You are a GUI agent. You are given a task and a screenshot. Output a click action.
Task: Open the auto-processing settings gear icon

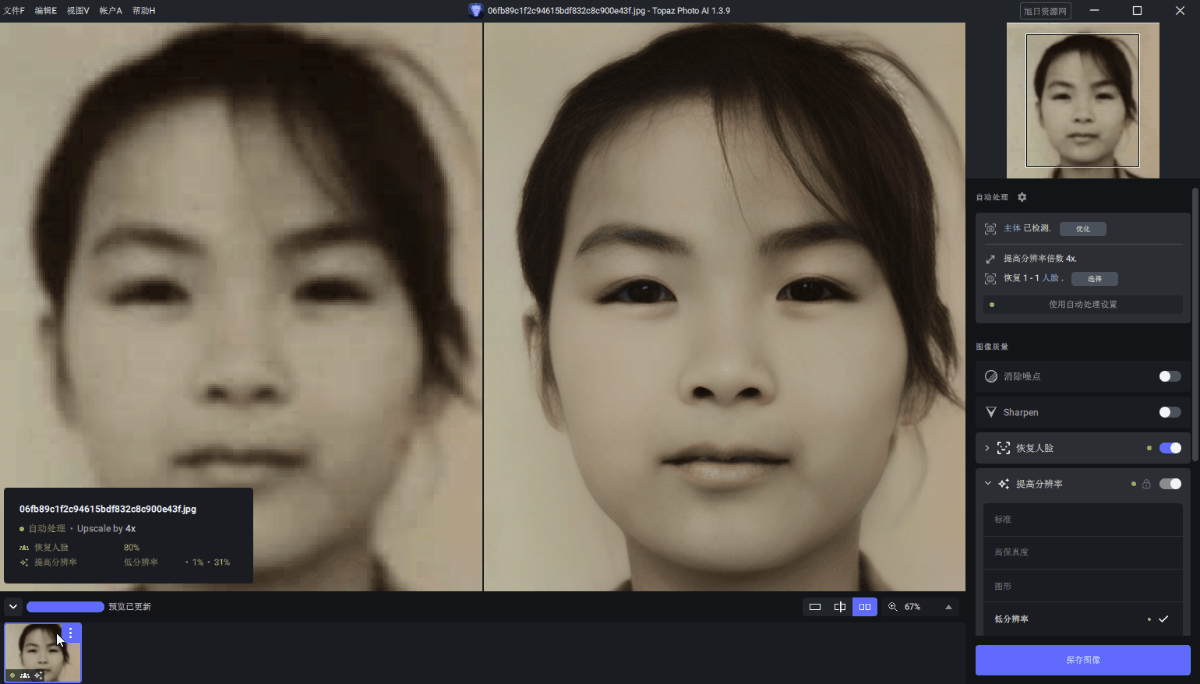1022,197
